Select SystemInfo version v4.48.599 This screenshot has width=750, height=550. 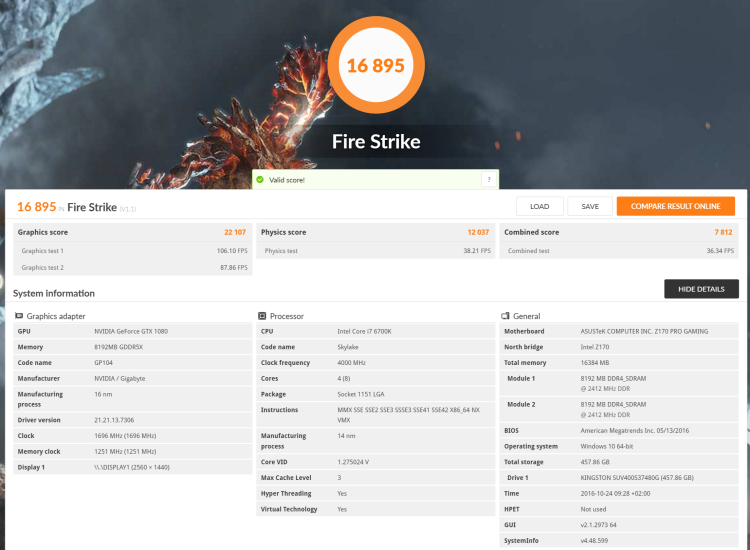(594, 540)
